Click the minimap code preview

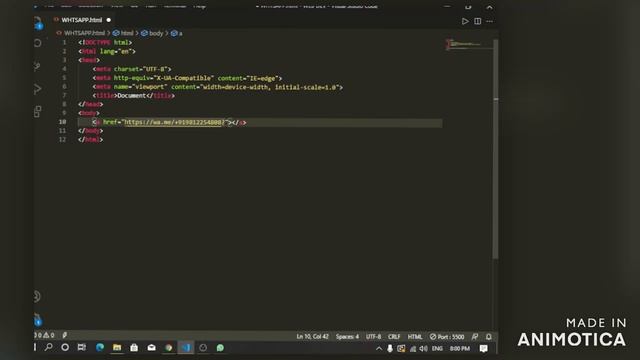coord(469,44)
